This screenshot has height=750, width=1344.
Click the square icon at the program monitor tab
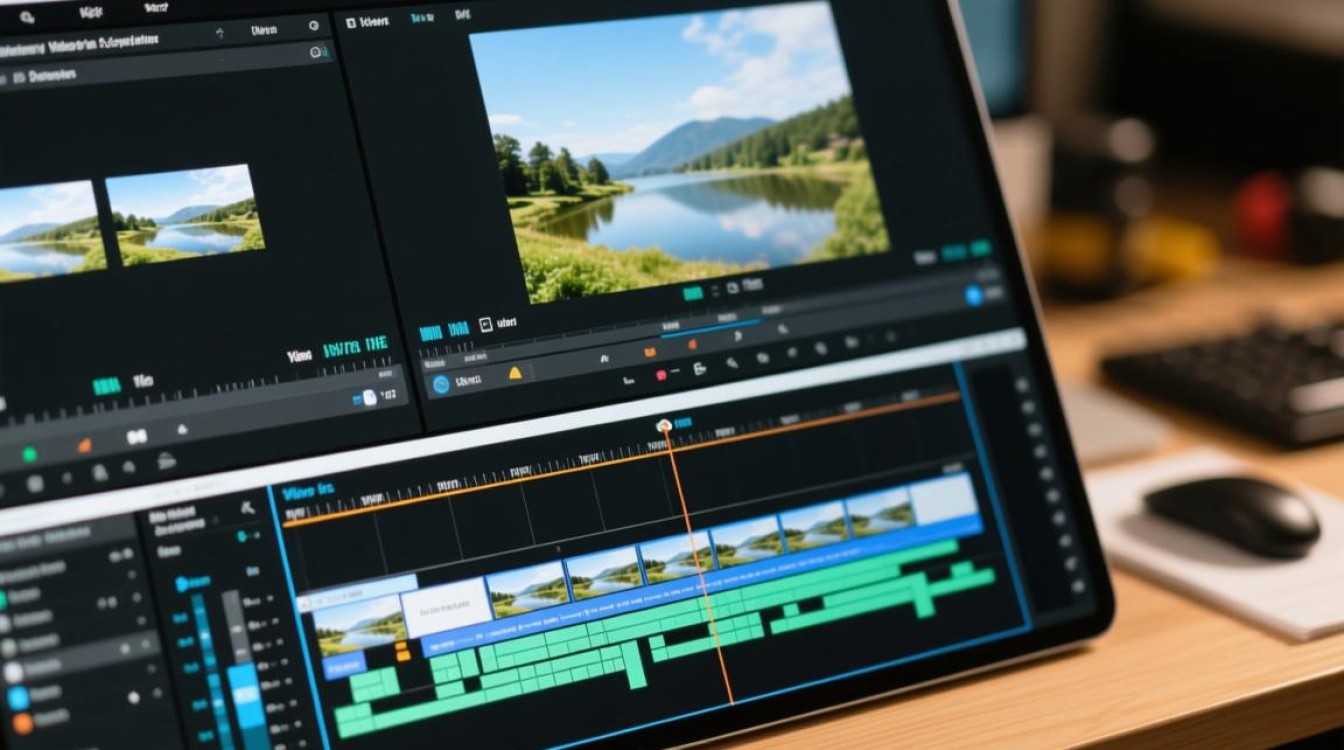(x=350, y=21)
